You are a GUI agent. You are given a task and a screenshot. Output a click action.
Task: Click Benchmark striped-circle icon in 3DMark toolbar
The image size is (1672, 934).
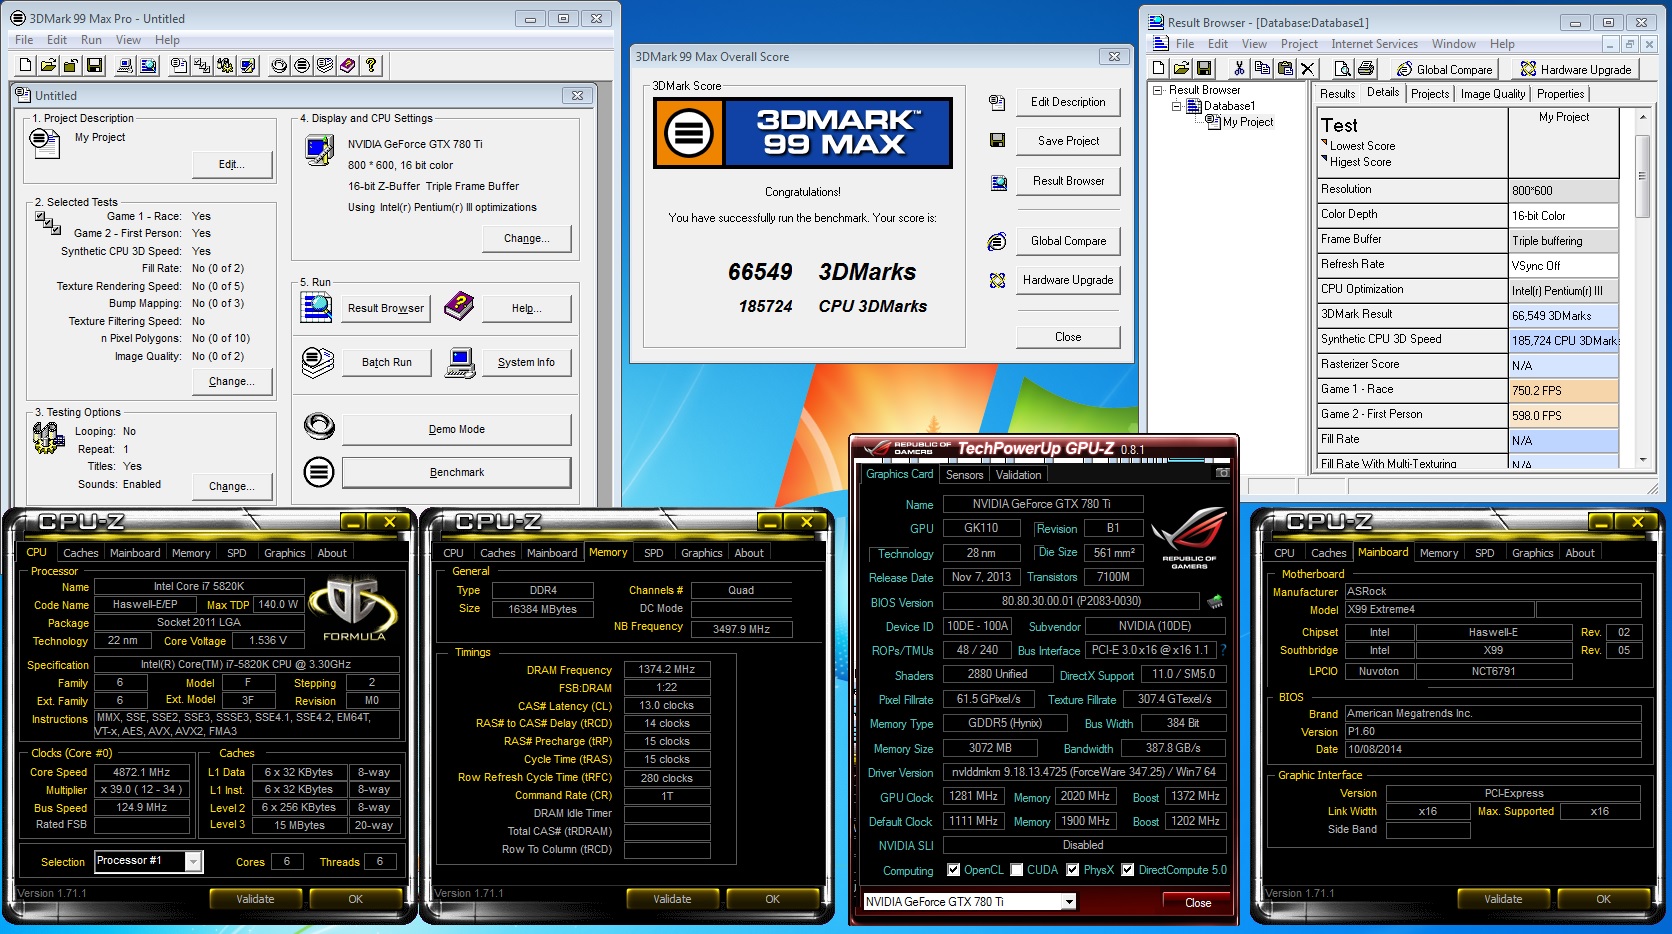(302, 66)
